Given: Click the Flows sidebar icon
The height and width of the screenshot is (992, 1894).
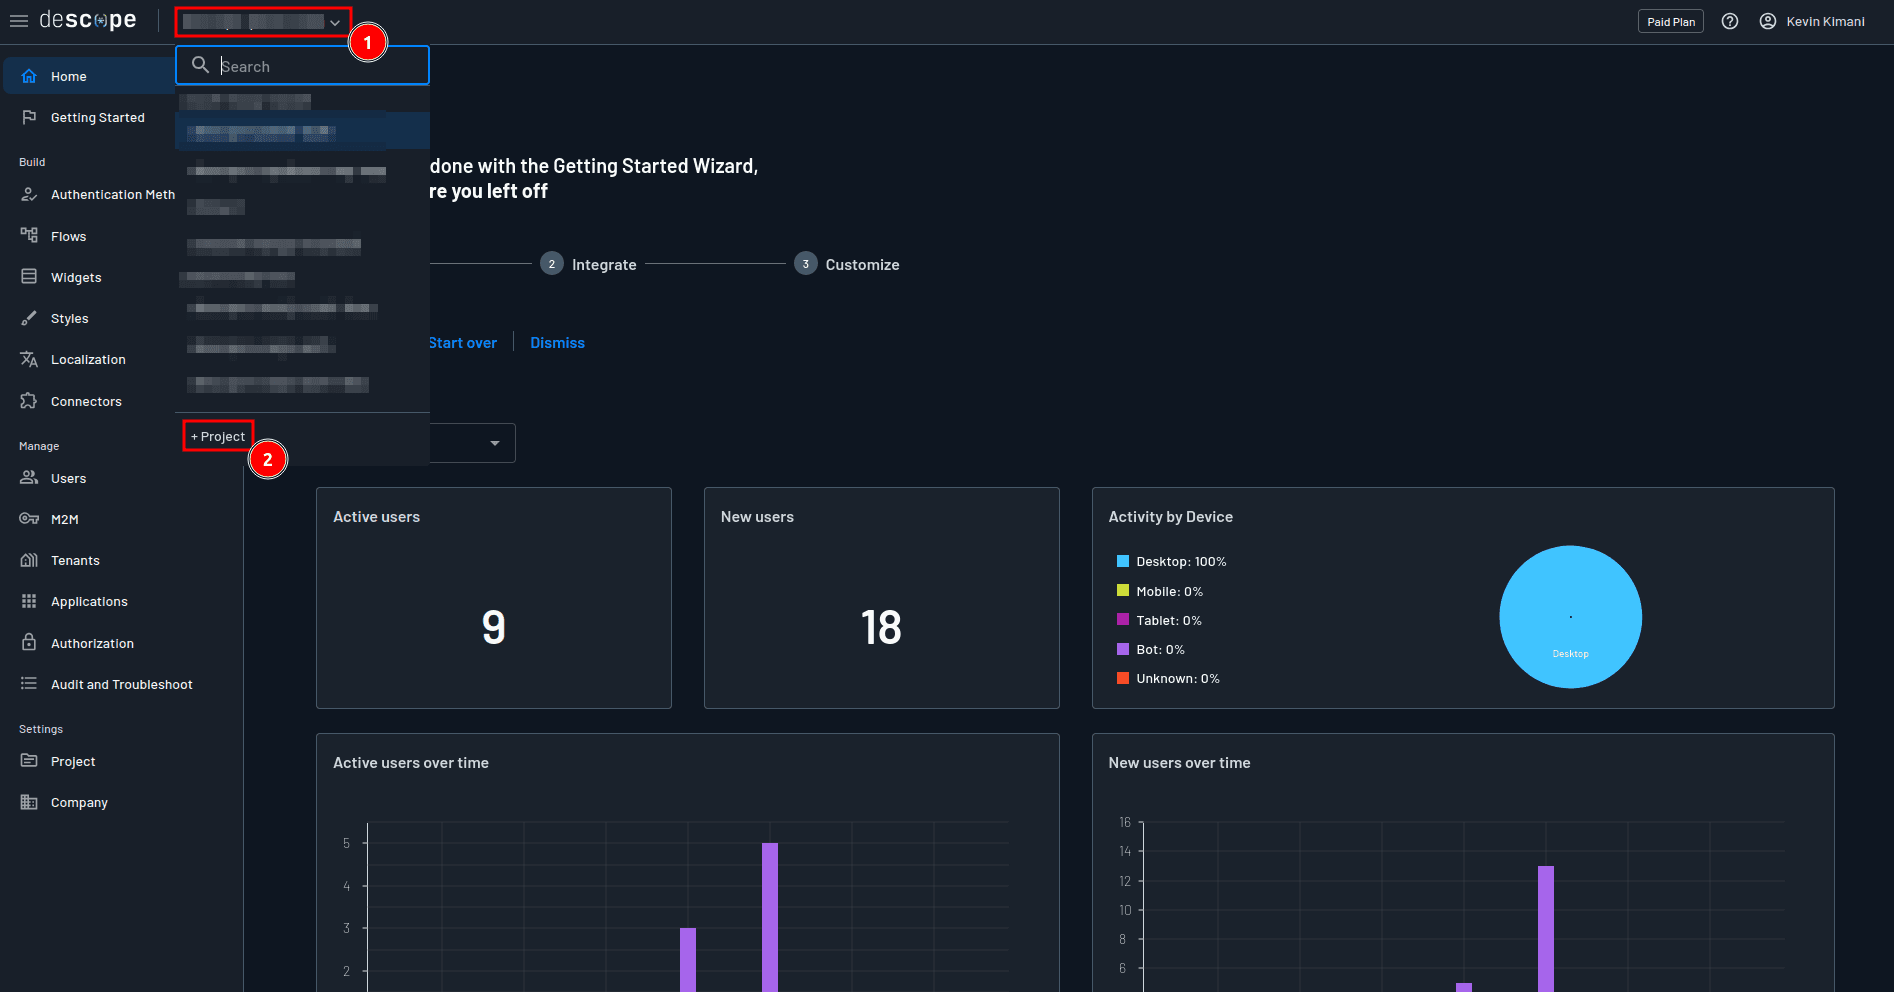Looking at the screenshot, I should (x=29, y=236).
